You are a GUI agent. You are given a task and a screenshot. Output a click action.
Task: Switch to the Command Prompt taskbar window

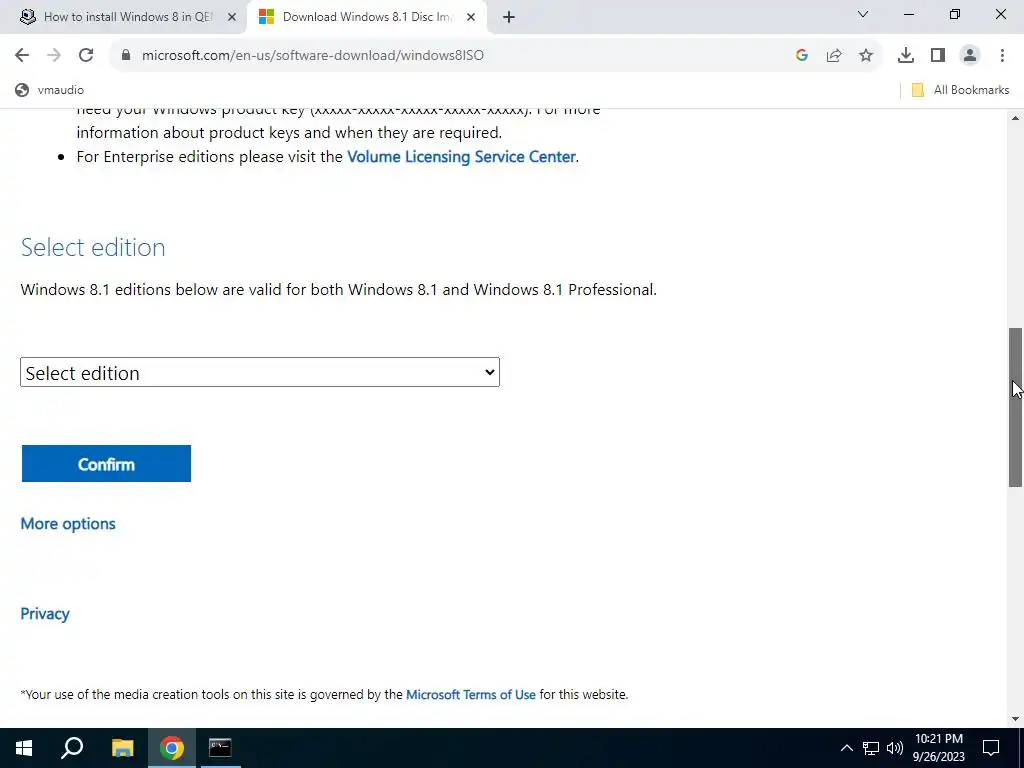click(220, 748)
